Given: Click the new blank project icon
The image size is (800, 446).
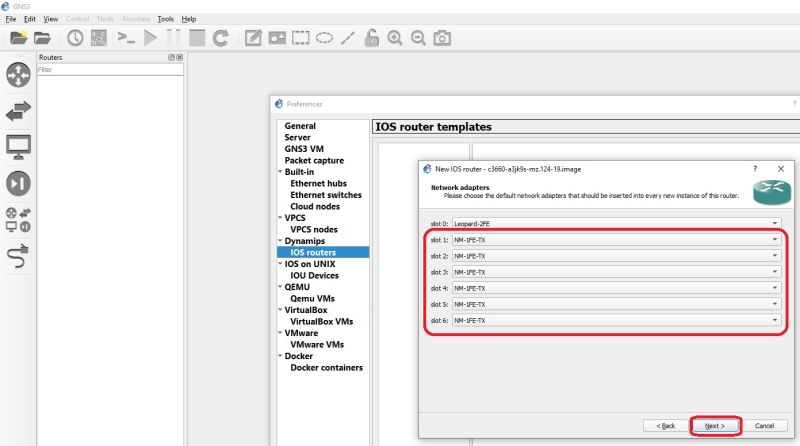Looking at the screenshot, I should tap(18, 38).
